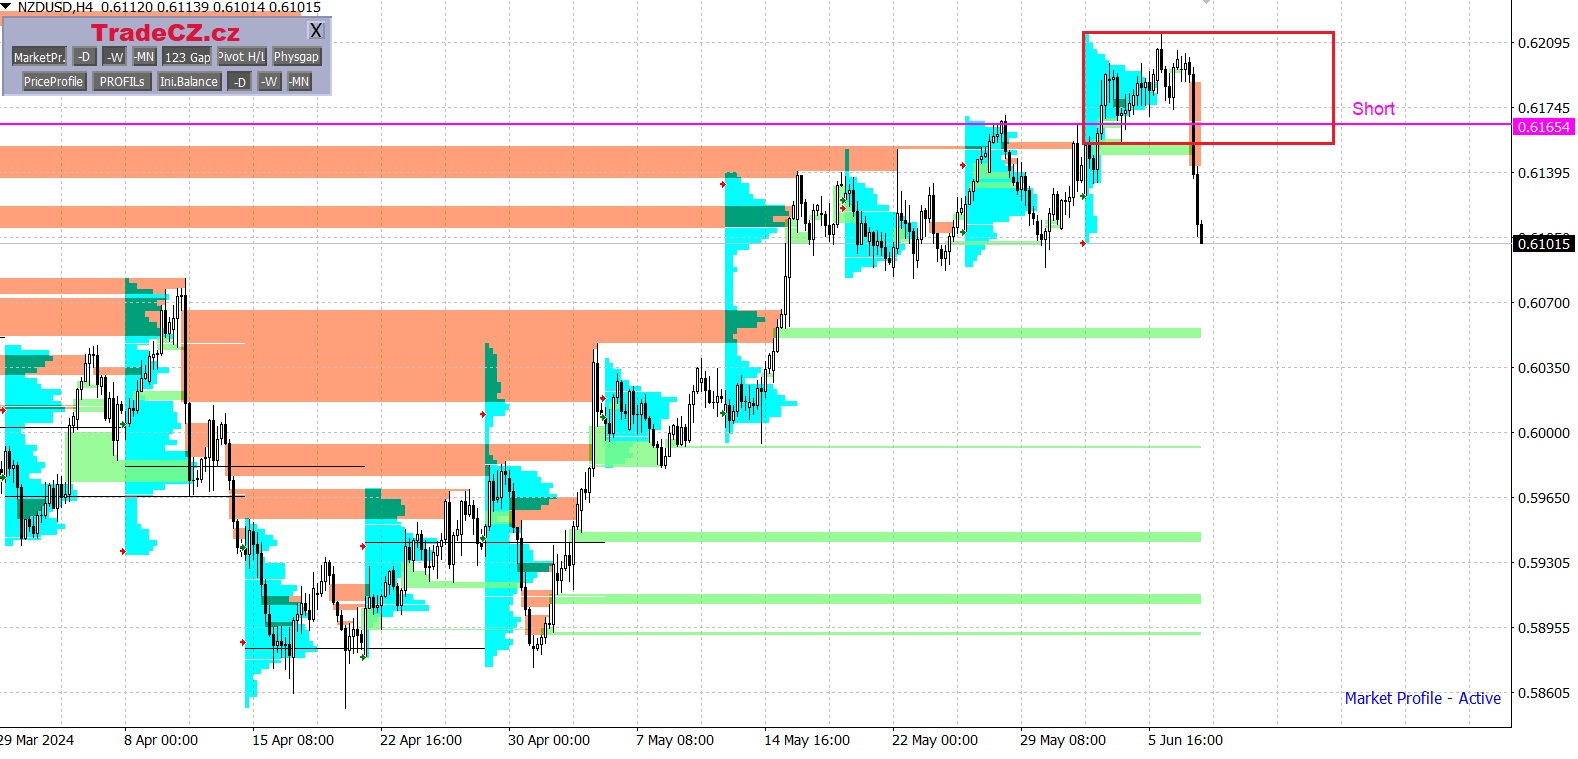Toggle the MarketPr. indicator button
1578x759 pixels.
pos(39,57)
